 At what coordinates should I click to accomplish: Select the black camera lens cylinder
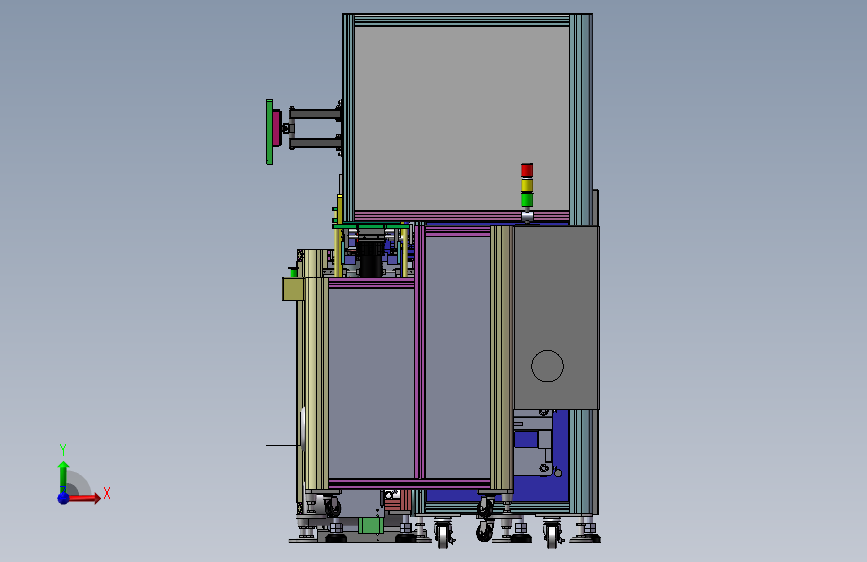pyautogui.click(x=370, y=257)
